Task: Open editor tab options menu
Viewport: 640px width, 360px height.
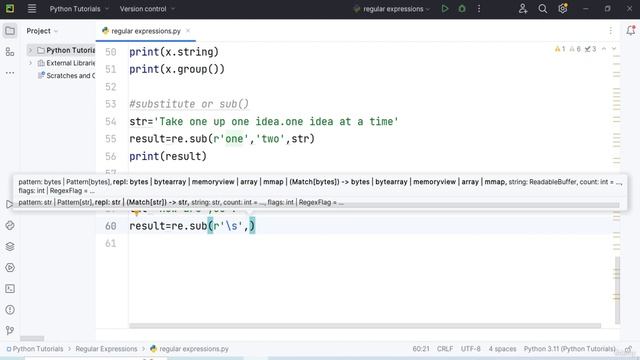Action: pyautogui.click(x=611, y=31)
